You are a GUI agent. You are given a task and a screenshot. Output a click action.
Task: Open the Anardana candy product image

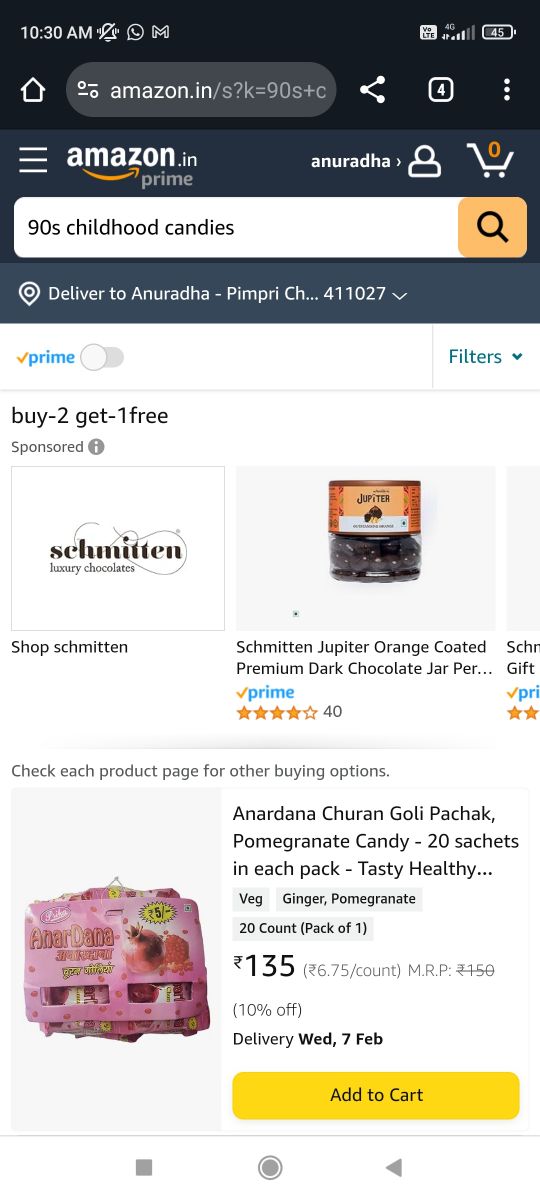coord(116,960)
